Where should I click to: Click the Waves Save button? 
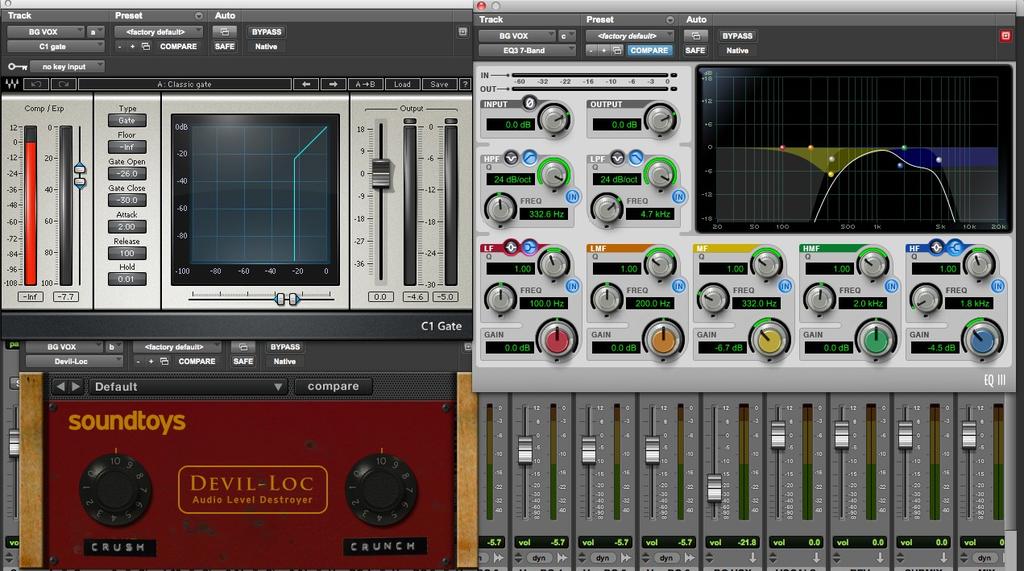pos(440,84)
